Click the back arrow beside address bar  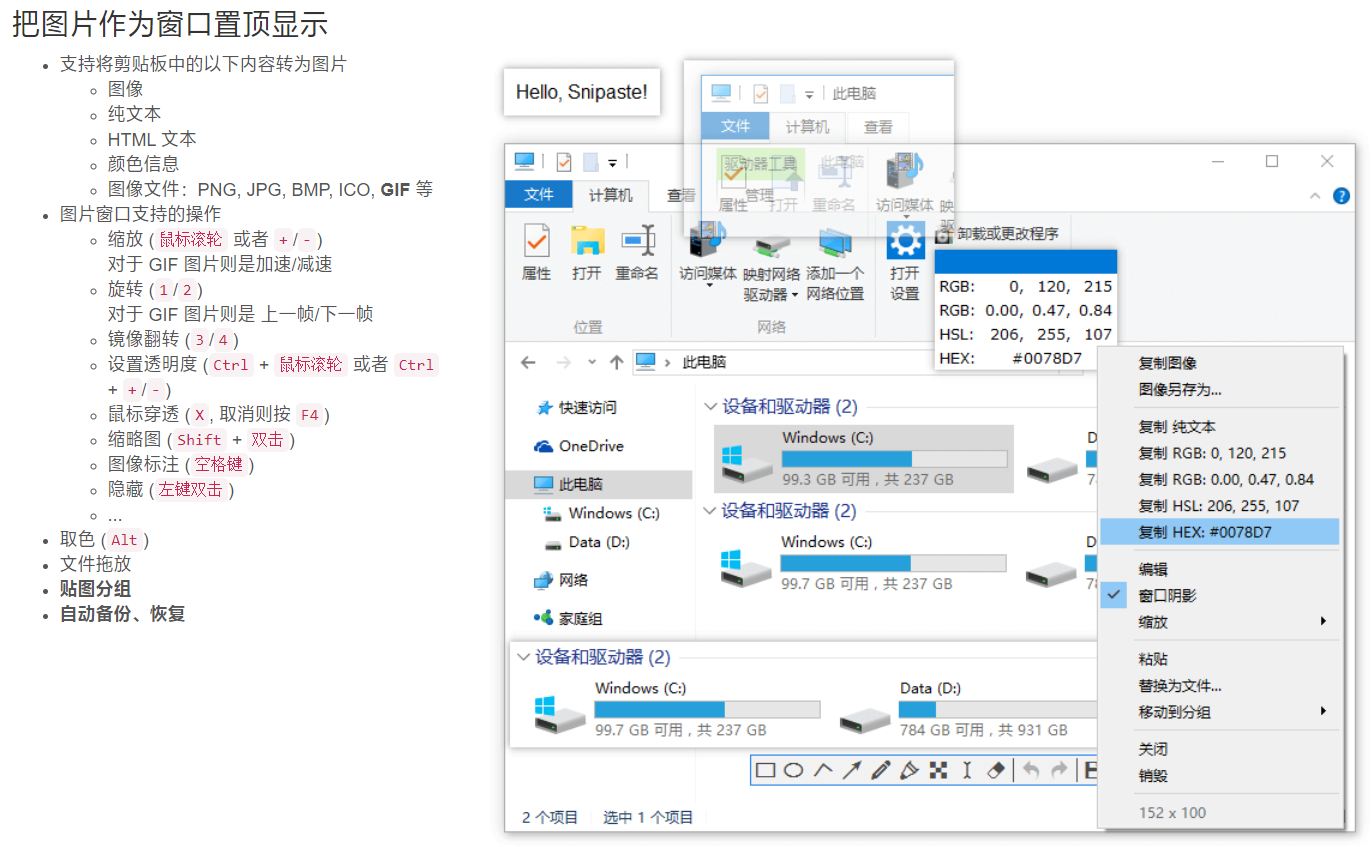tap(528, 362)
